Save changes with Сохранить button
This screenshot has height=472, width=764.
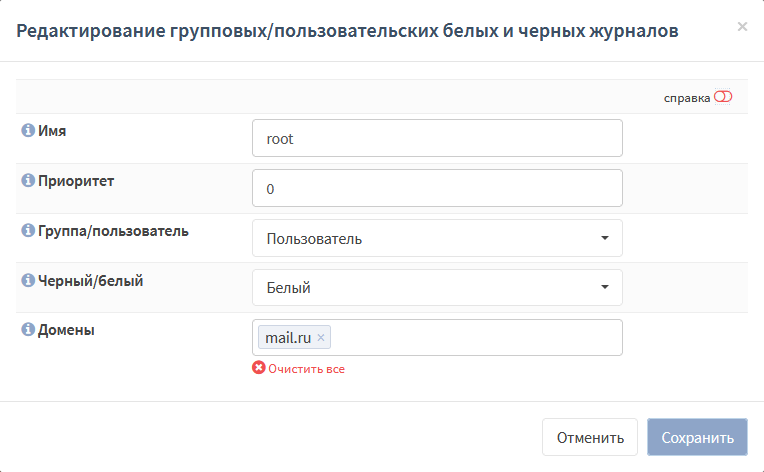coord(697,437)
